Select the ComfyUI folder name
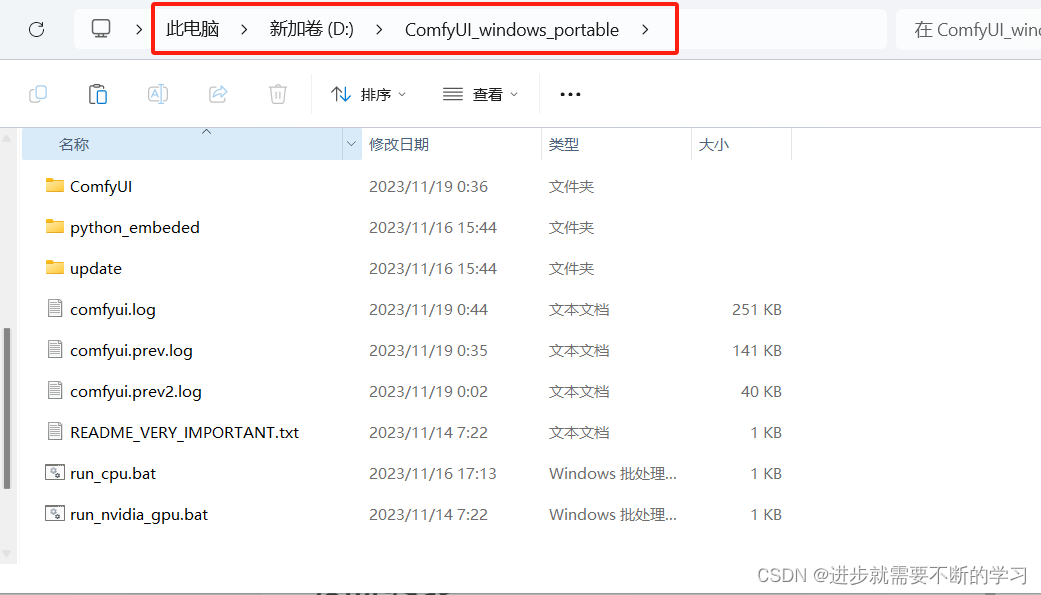This screenshot has width=1041, height=595. click(101, 187)
